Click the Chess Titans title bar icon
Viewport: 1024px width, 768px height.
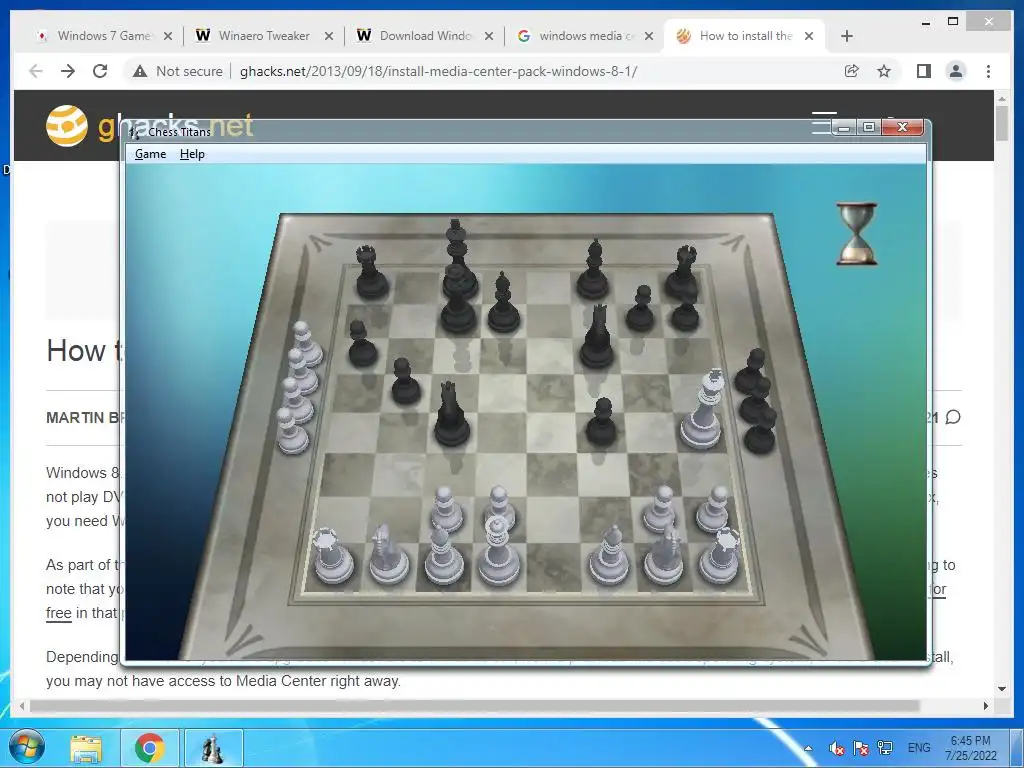pos(135,132)
